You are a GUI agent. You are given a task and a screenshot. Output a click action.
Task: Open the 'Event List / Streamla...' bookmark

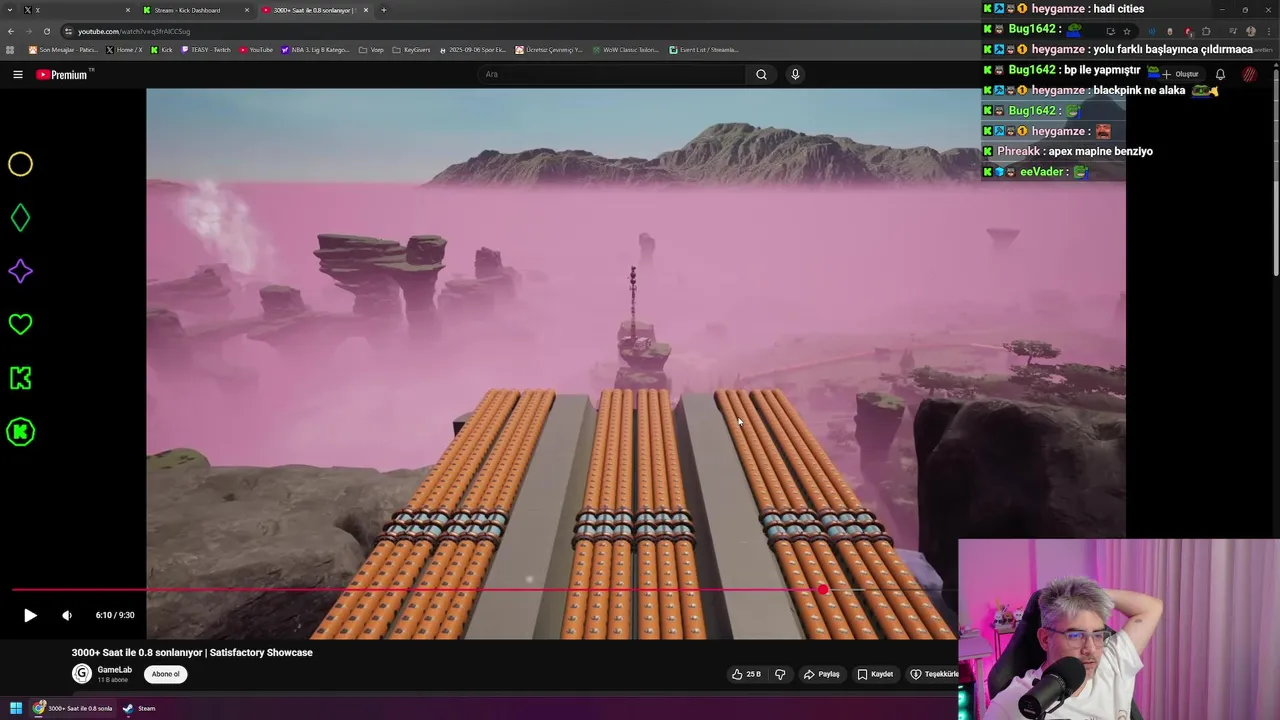pyautogui.click(x=704, y=49)
